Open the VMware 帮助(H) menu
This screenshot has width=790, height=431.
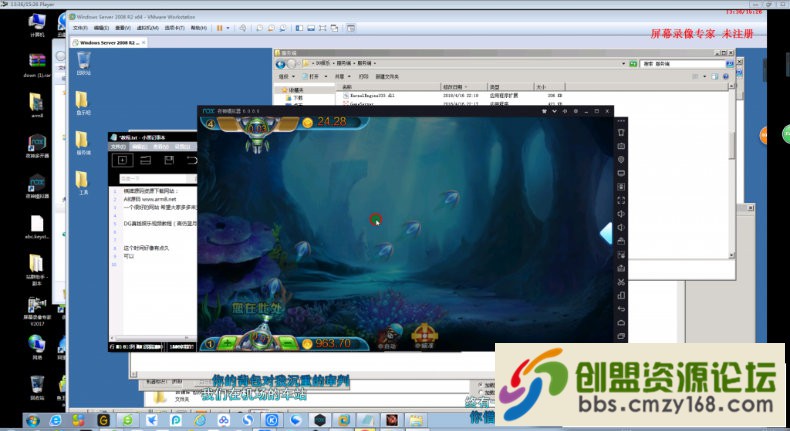[x=199, y=28]
